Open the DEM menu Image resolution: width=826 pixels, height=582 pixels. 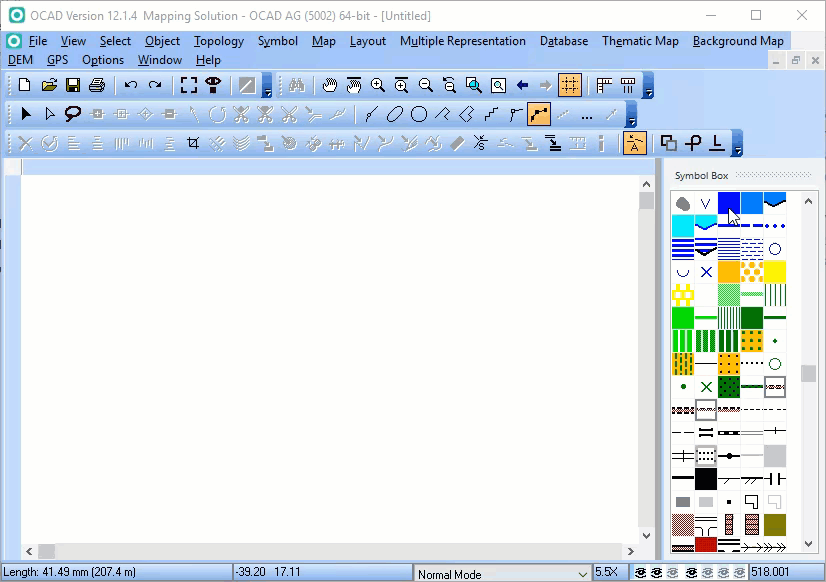point(21,60)
